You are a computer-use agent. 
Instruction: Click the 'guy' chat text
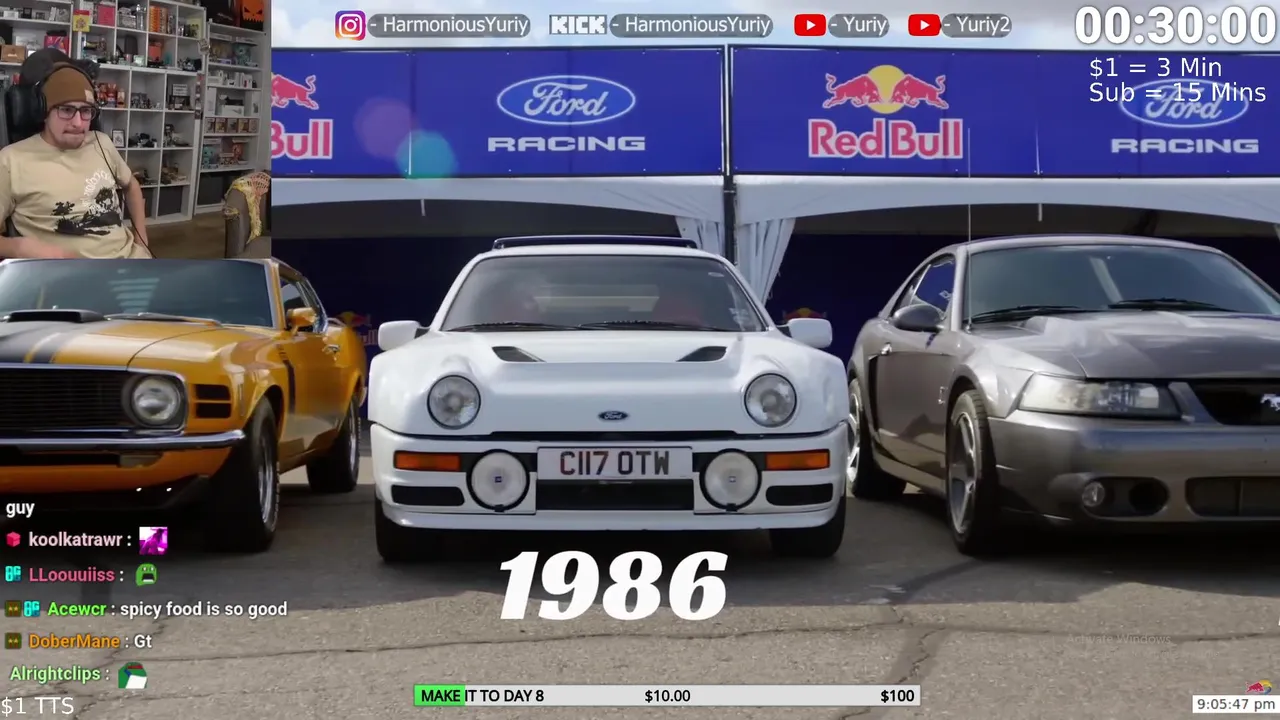click(20, 508)
